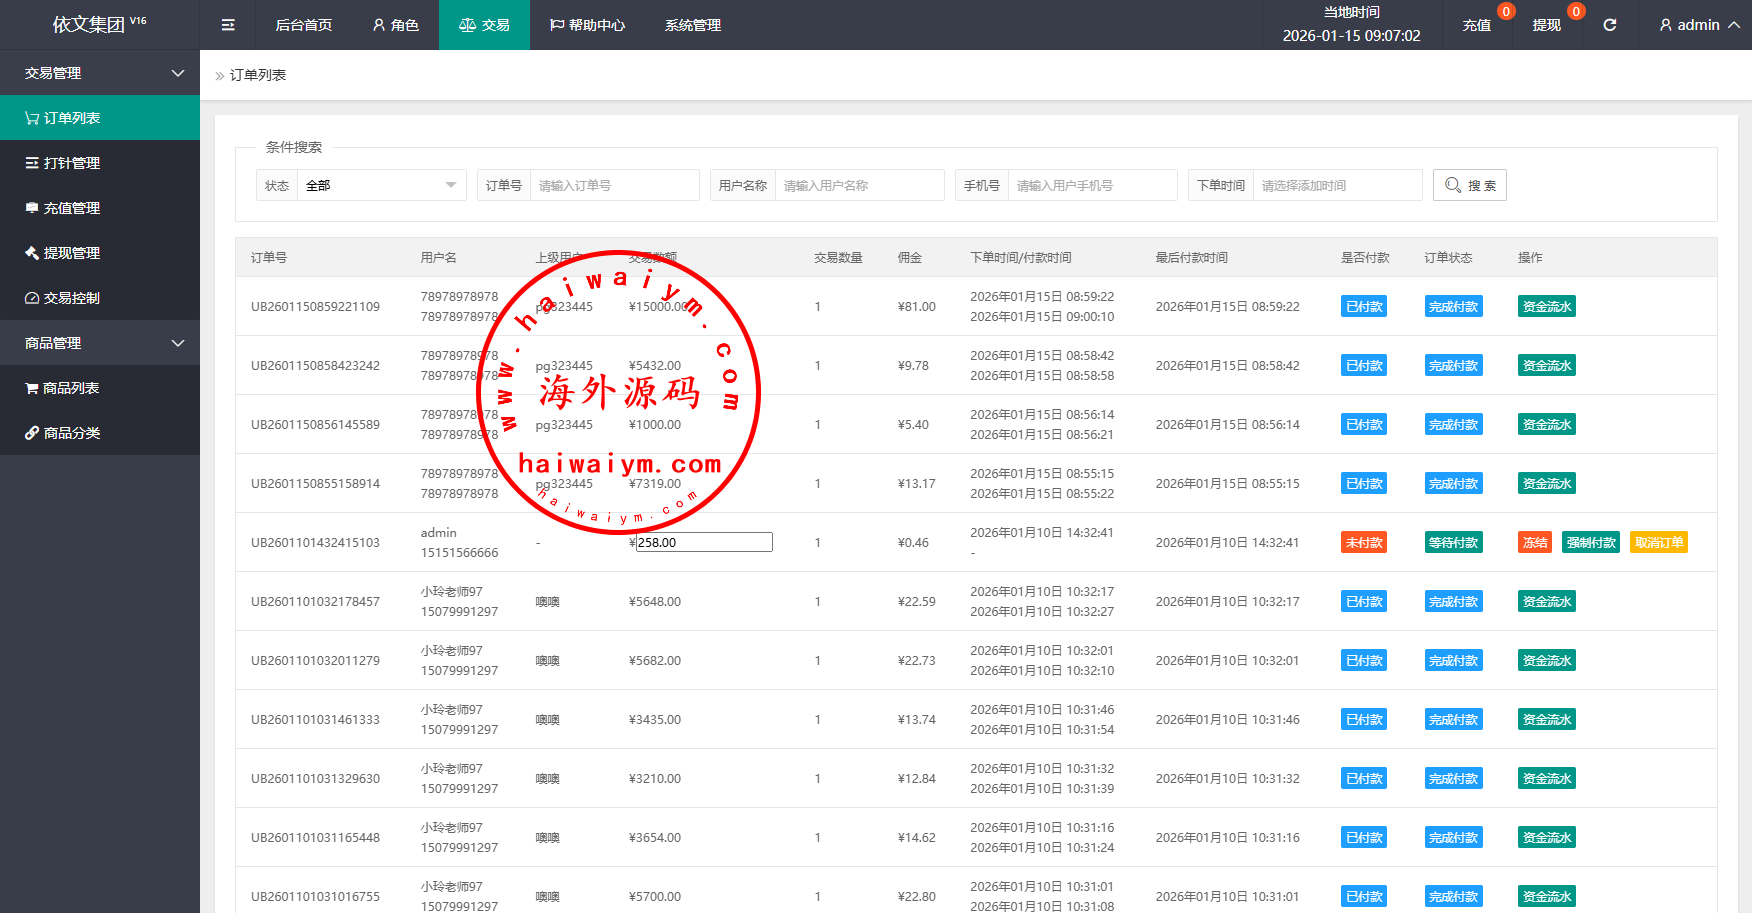The width and height of the screenshot is (1752, 913).
Task: Click the refresh icon in top bar
Action: coord(1610,25)
